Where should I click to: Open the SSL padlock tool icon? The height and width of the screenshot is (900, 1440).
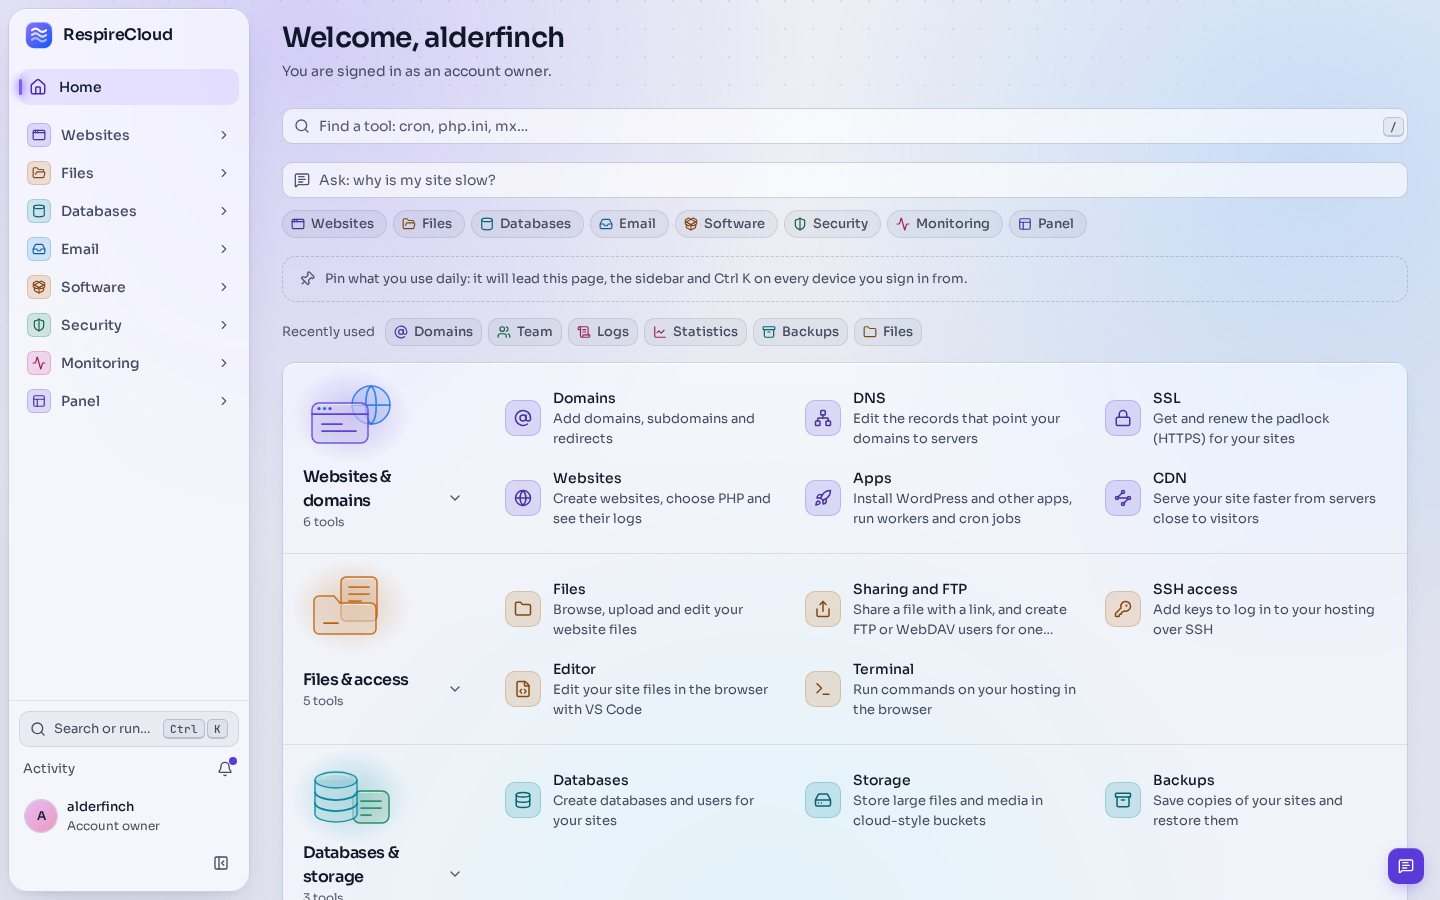[1123, 418]
